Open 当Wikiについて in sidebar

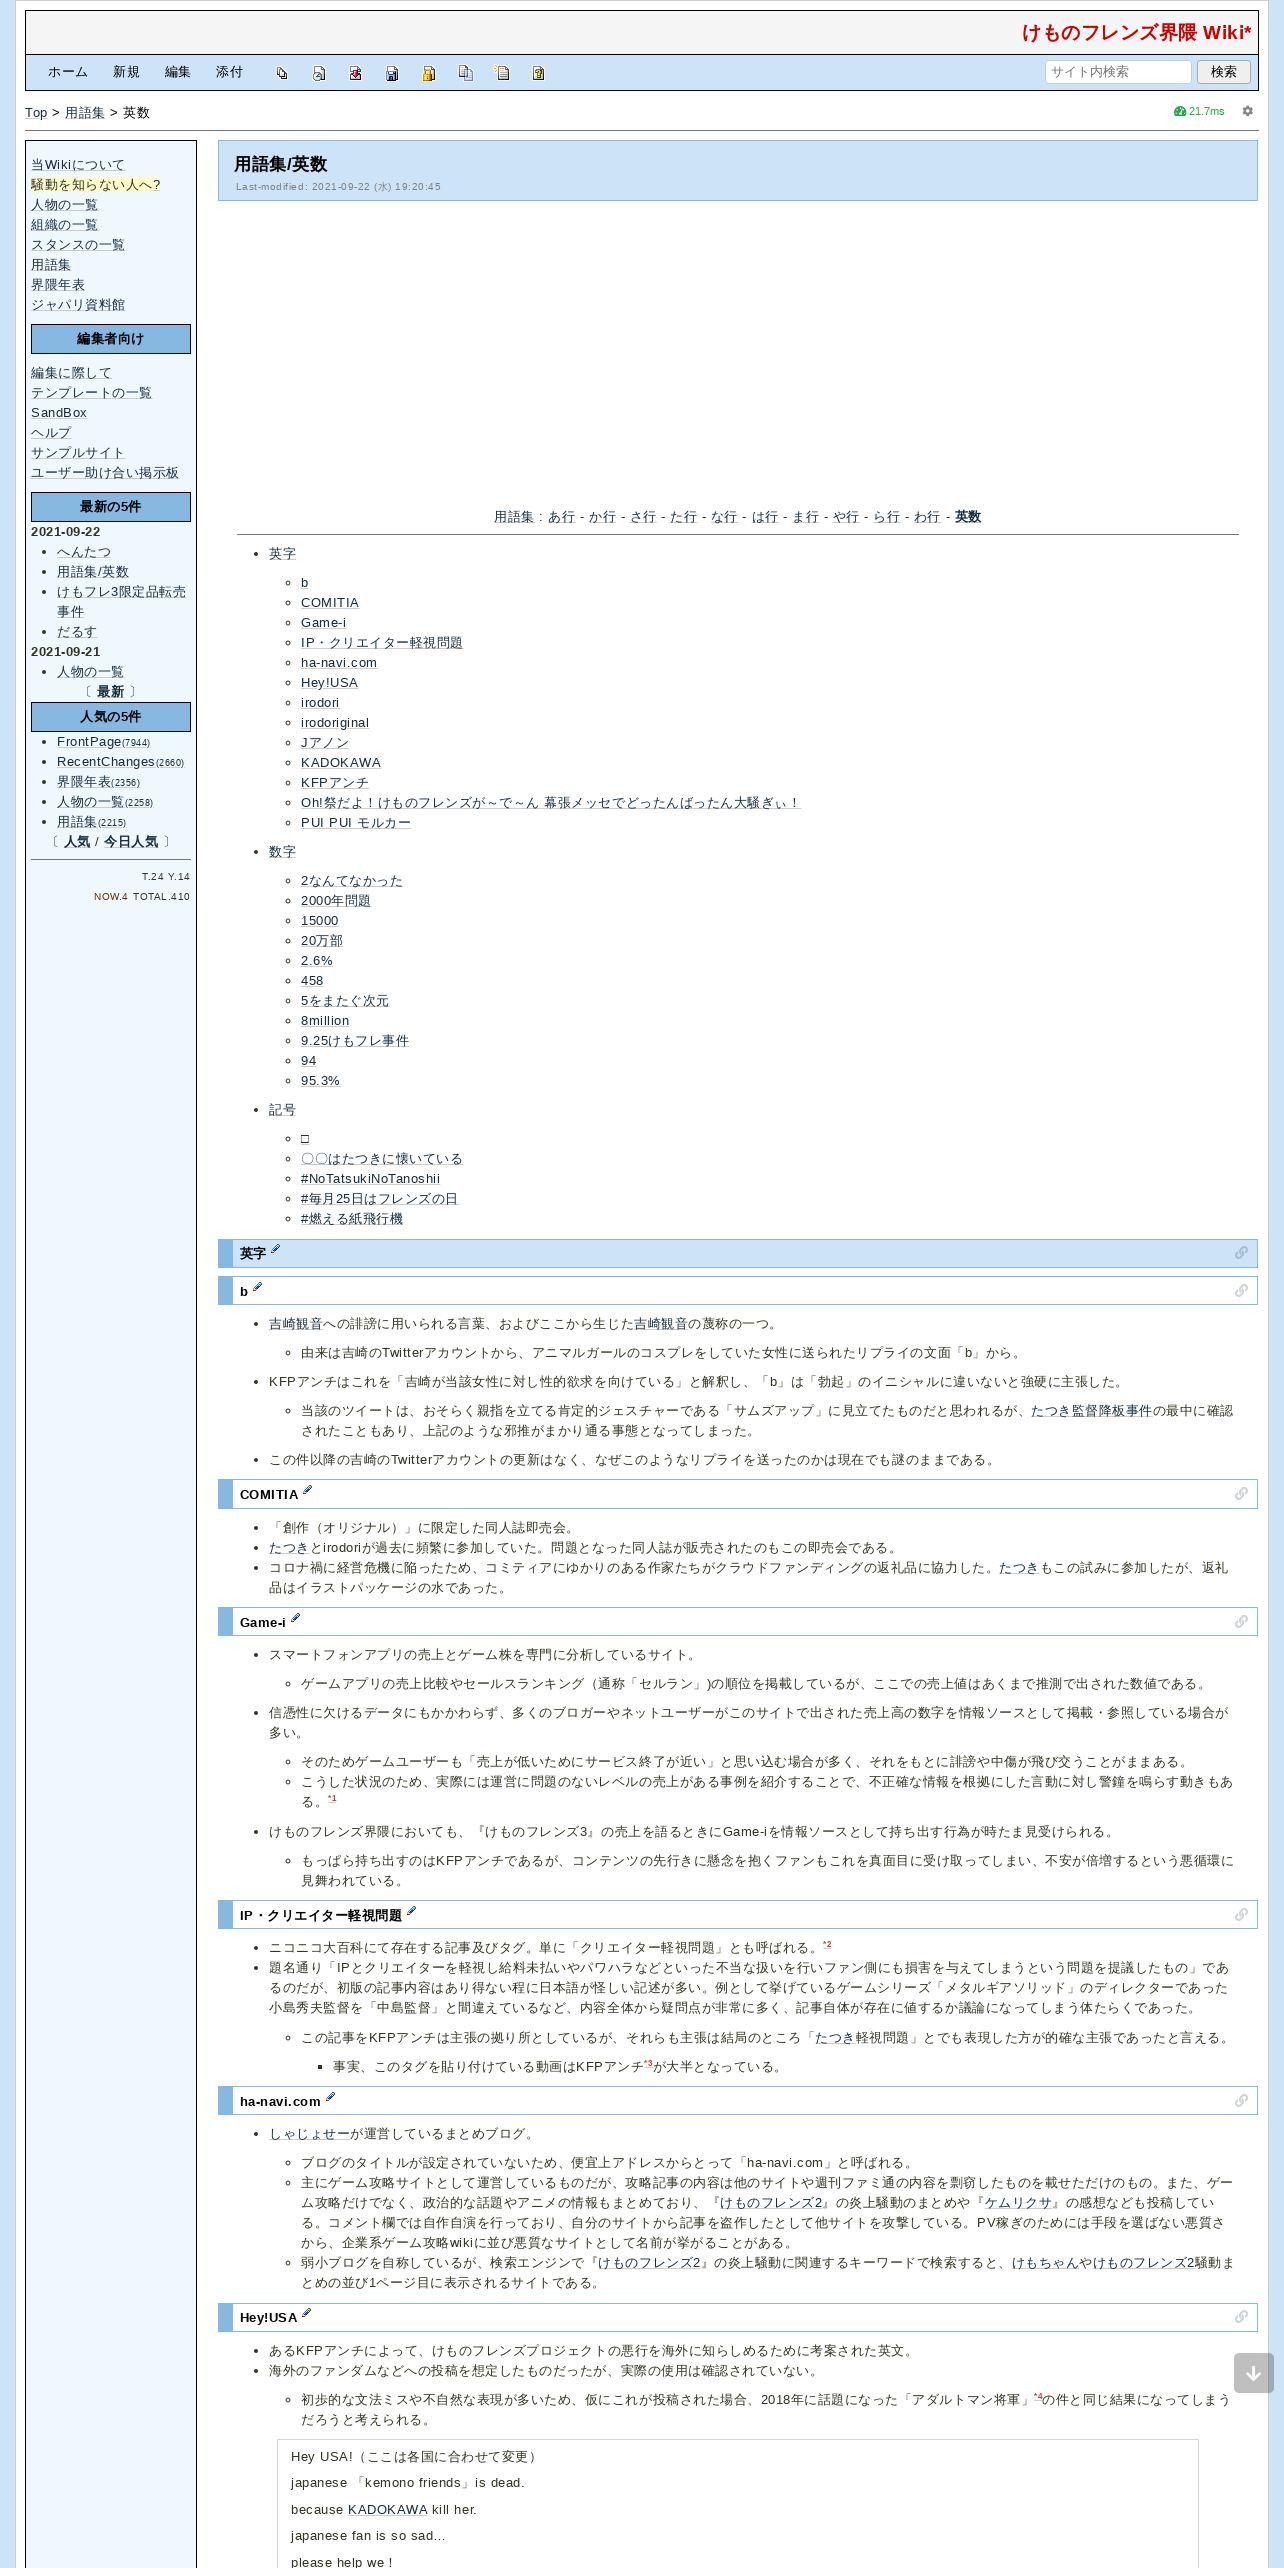(78, 165)
